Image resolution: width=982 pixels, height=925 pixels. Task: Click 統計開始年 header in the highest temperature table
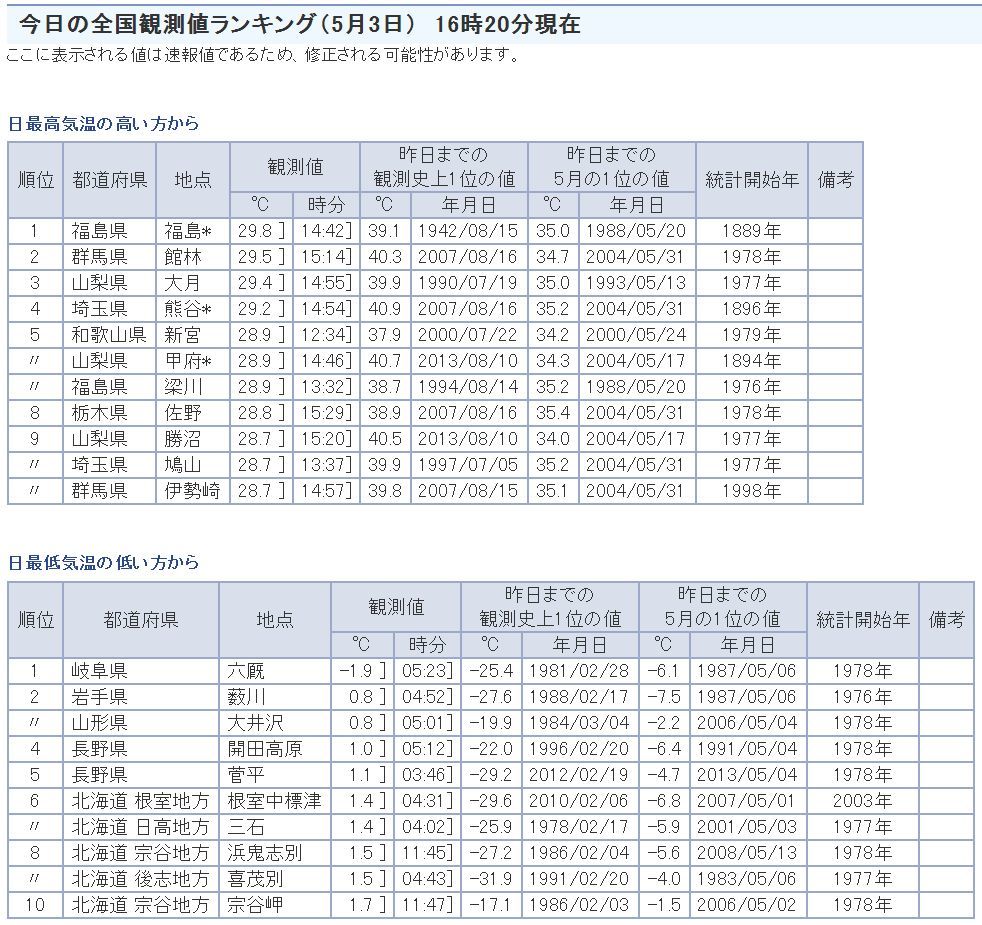752,180
